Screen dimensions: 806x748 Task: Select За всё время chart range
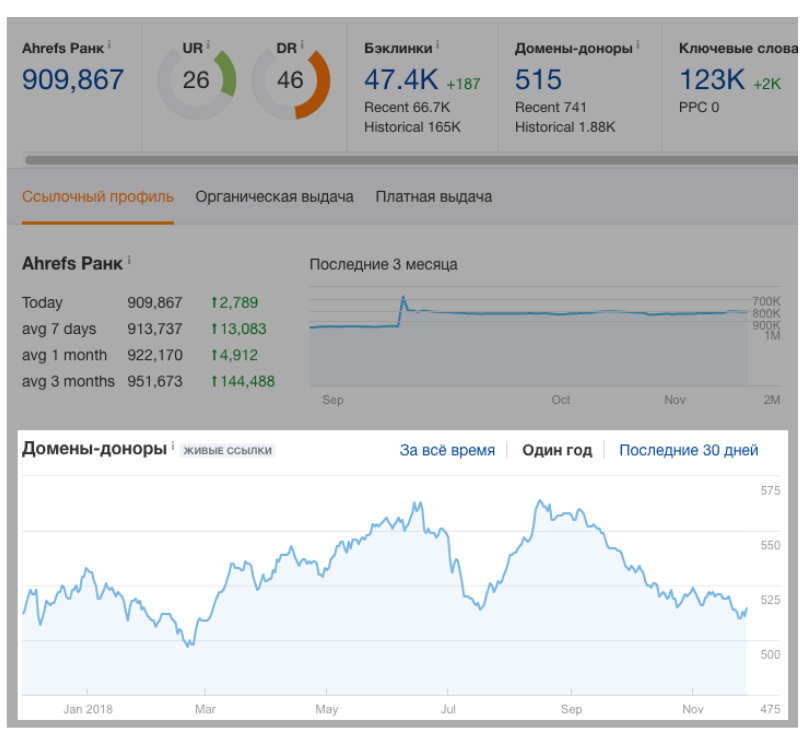(x=447, y=450)
